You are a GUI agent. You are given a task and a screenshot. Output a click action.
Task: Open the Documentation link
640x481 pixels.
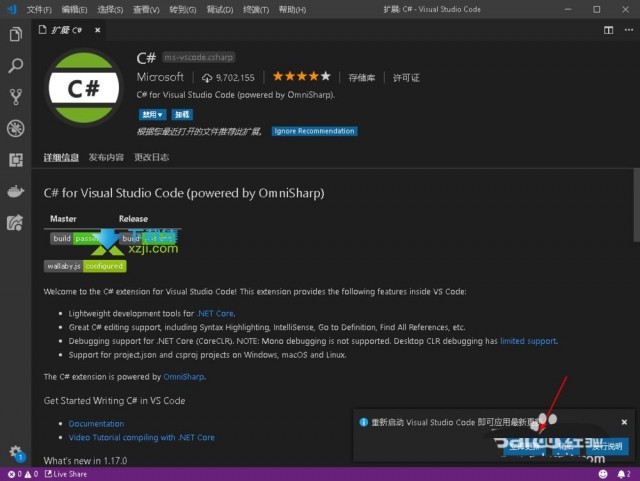coord(96,424)
